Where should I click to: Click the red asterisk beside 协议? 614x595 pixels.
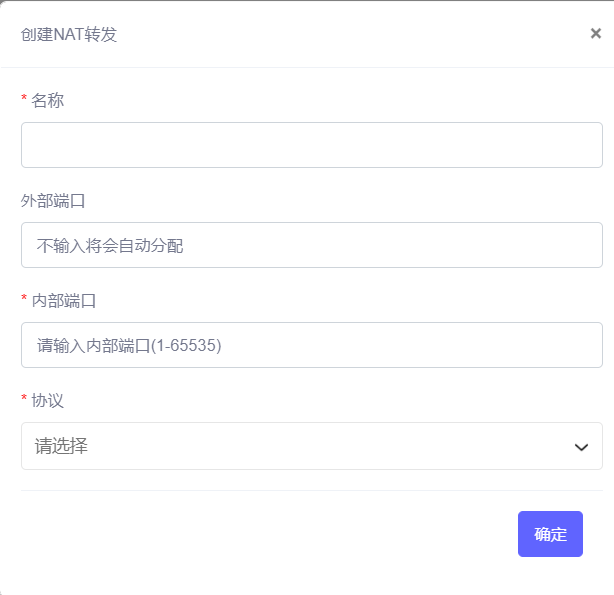point(24,397)
